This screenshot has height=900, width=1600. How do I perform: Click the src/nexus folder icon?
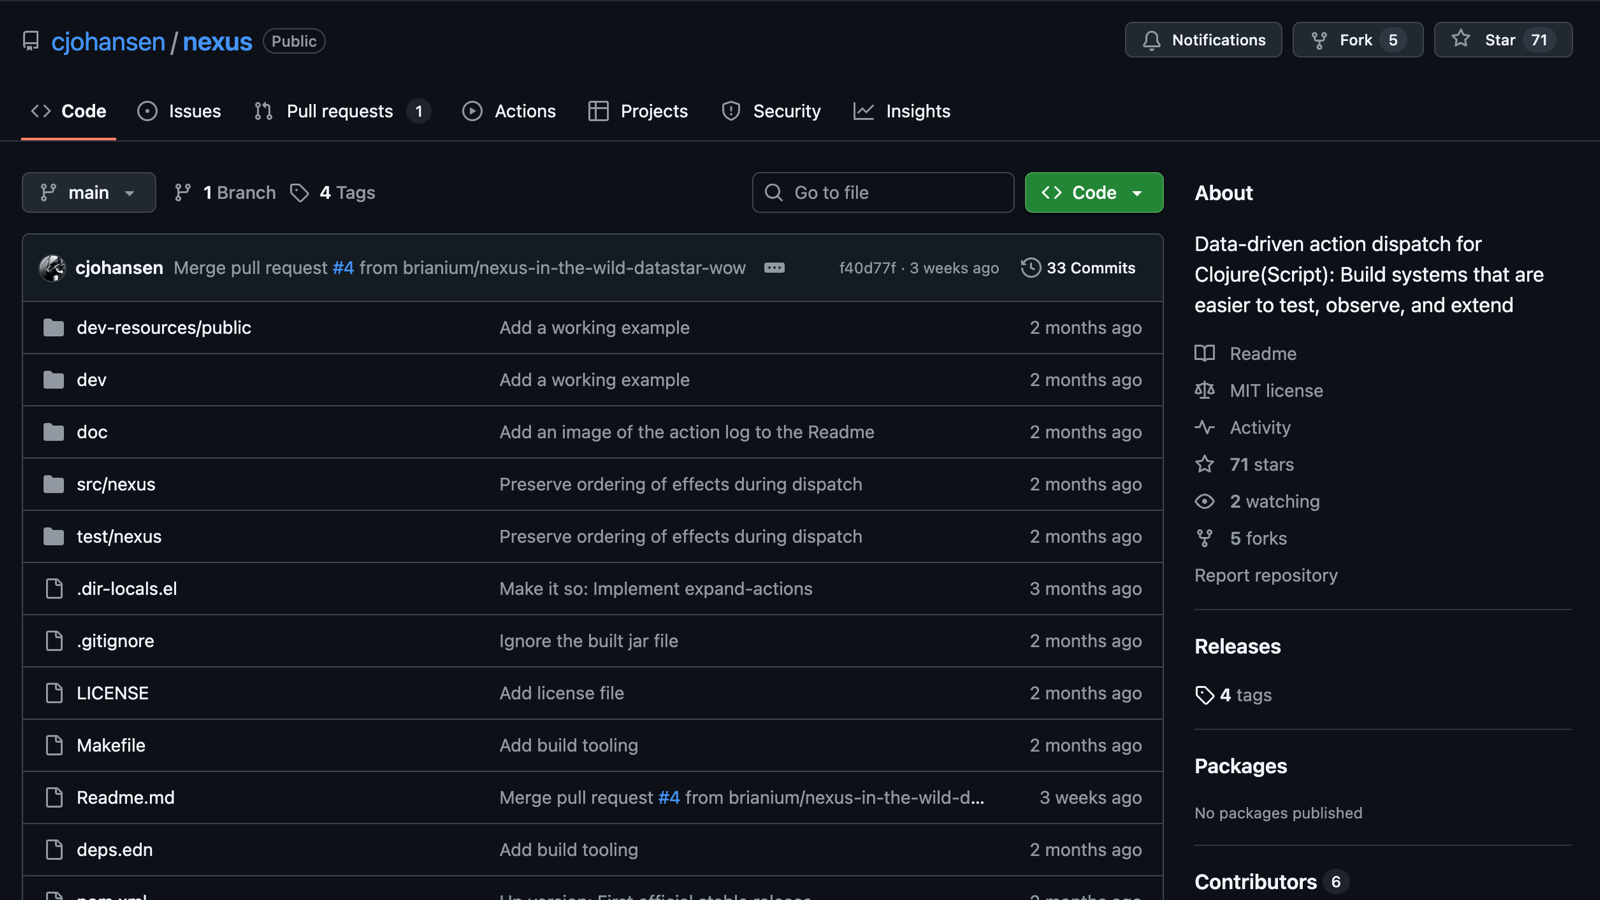(54, 484)
